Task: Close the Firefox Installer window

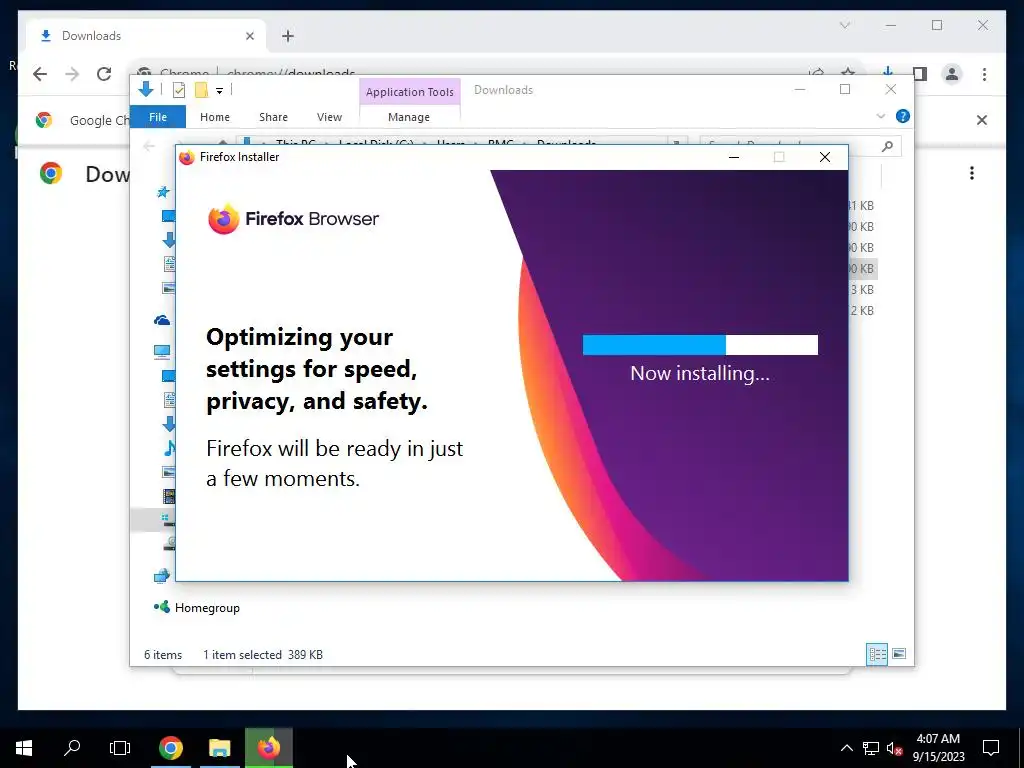Action: click(825, 157)
